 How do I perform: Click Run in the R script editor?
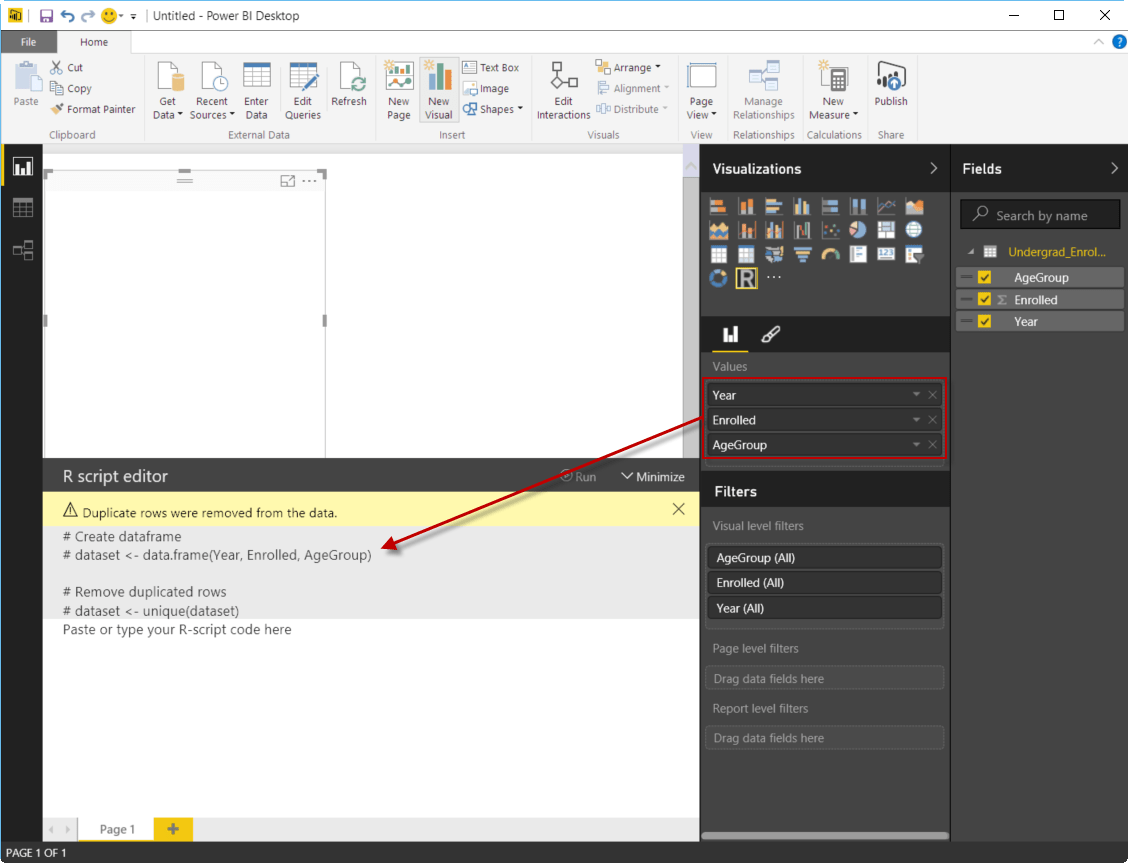578,476
